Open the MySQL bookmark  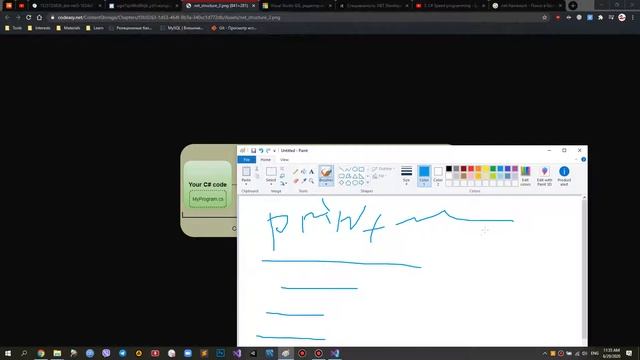182,28
